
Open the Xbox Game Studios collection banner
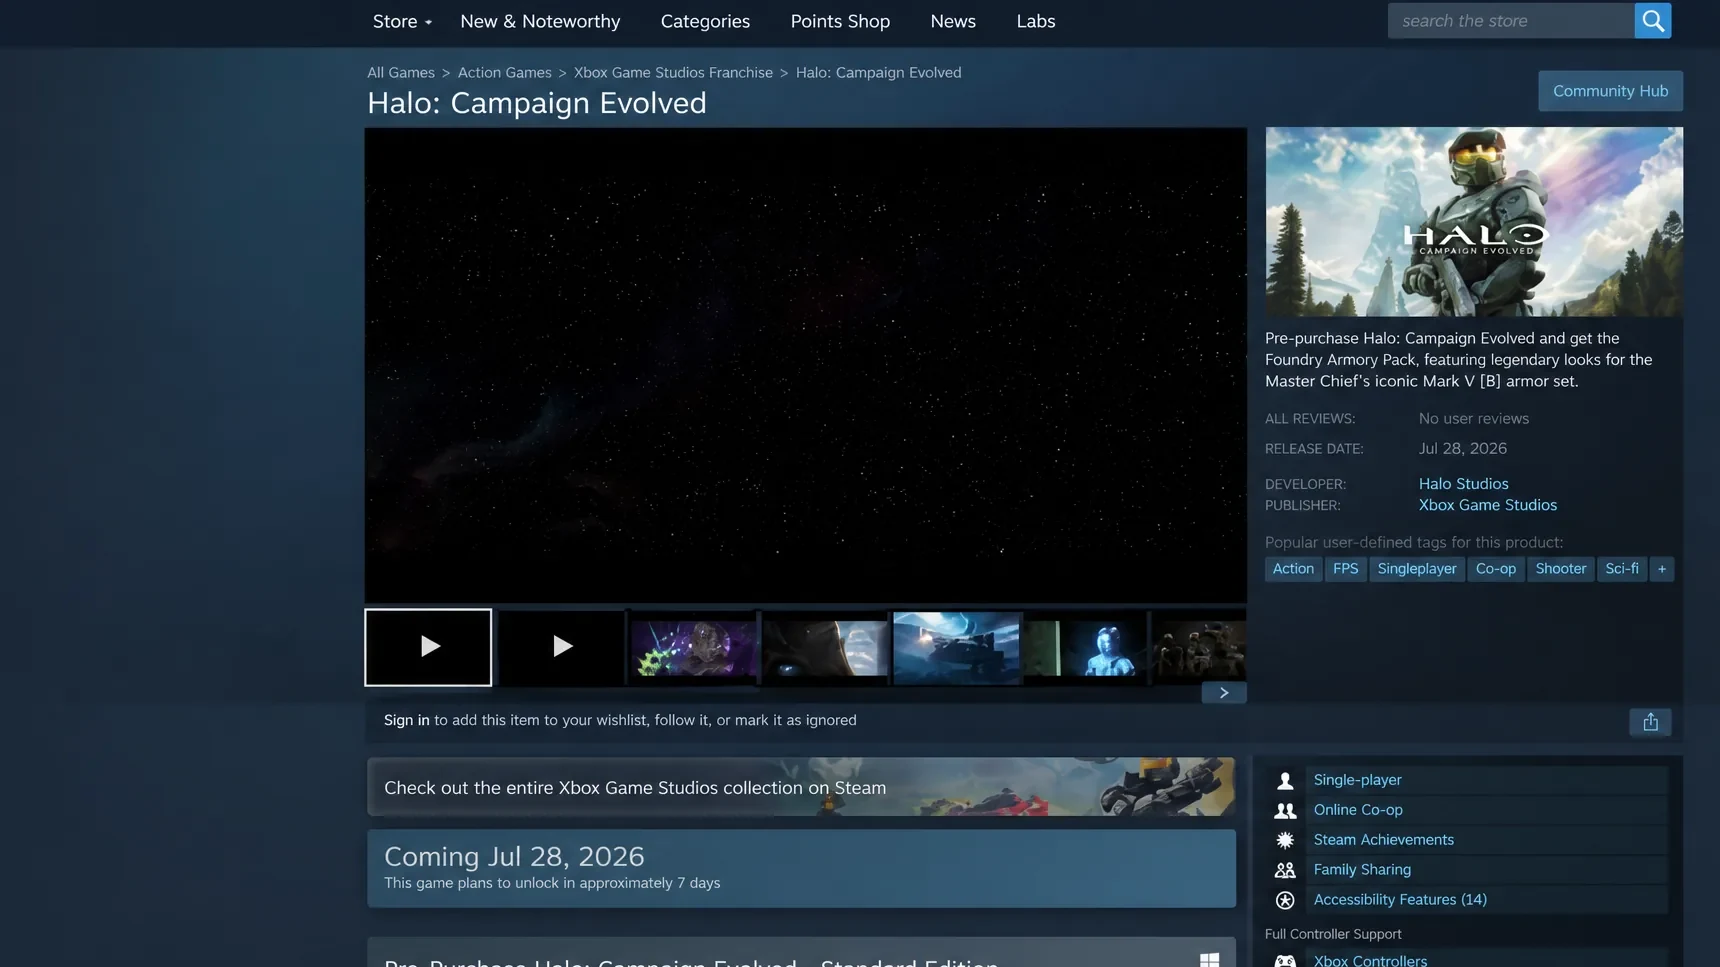(x=801, y=787)
